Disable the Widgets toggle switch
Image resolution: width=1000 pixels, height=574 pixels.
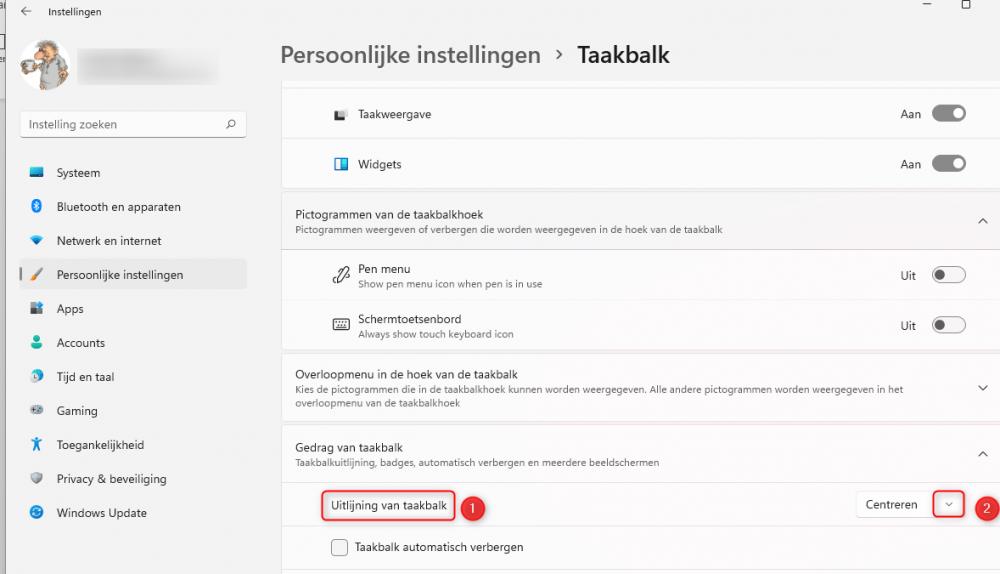point(948,164)
